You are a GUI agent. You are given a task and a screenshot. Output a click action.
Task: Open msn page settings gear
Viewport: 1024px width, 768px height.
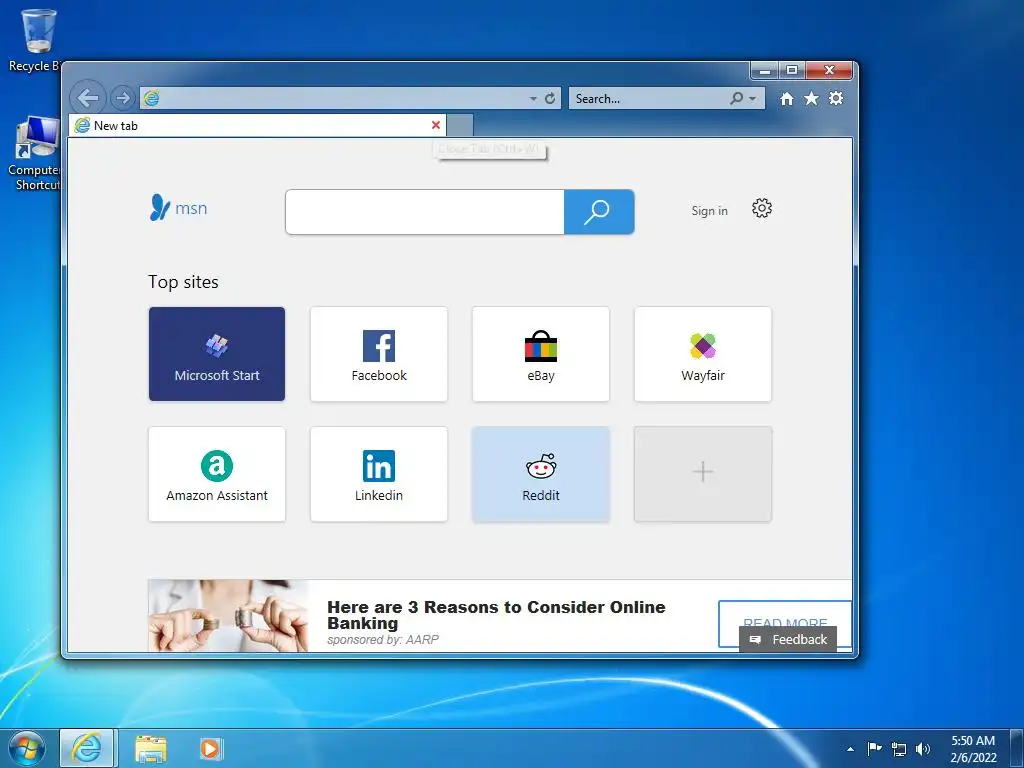click(761, 208)
